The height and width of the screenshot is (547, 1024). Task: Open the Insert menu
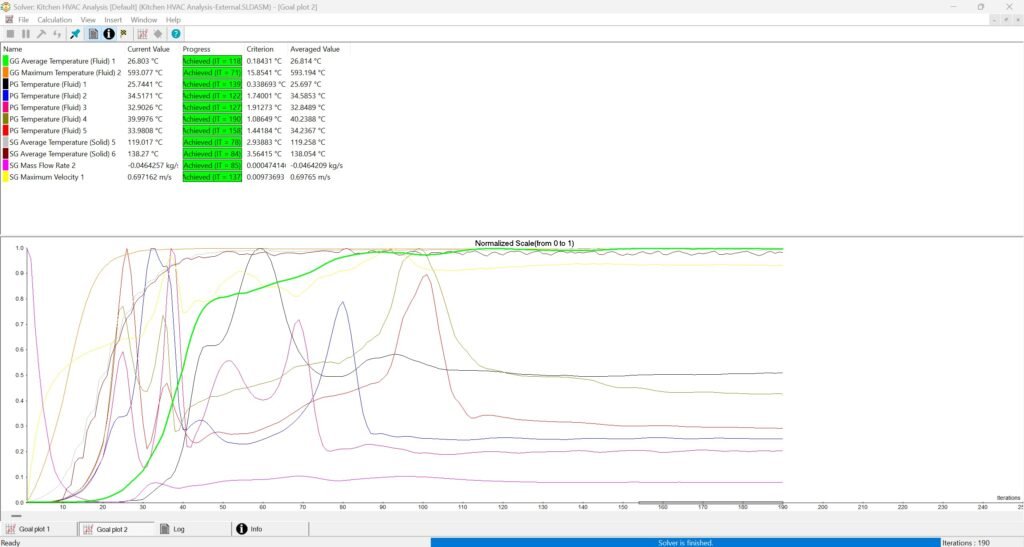point(113,19)
